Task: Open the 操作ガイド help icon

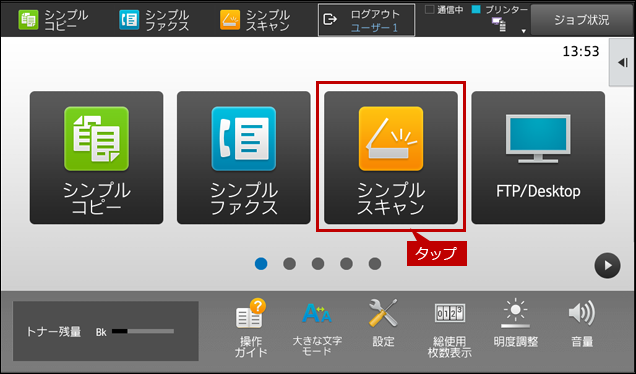Action: pyautogui.click(x=251, y=328)
